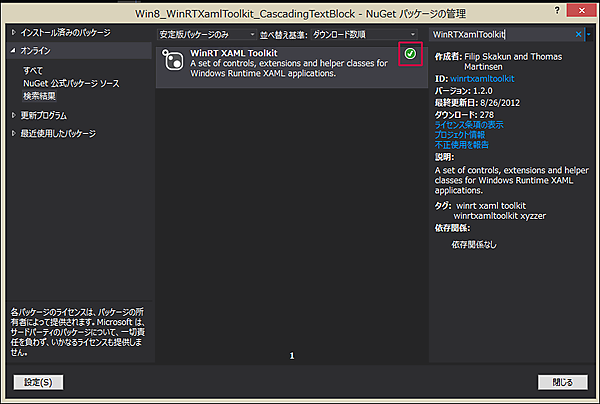Expand インストール済みのパッケージ node

[14, 33]
